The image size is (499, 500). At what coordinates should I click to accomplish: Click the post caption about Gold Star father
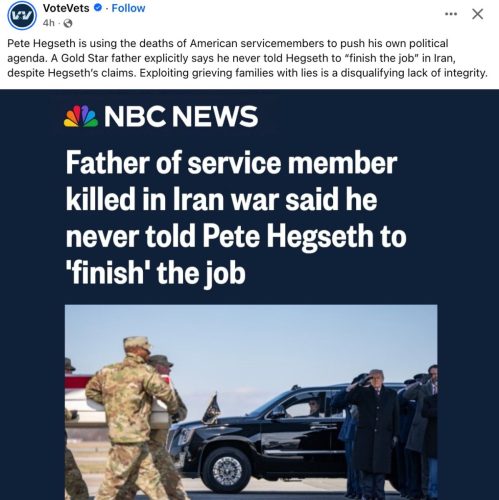click(x=247, y=58)
